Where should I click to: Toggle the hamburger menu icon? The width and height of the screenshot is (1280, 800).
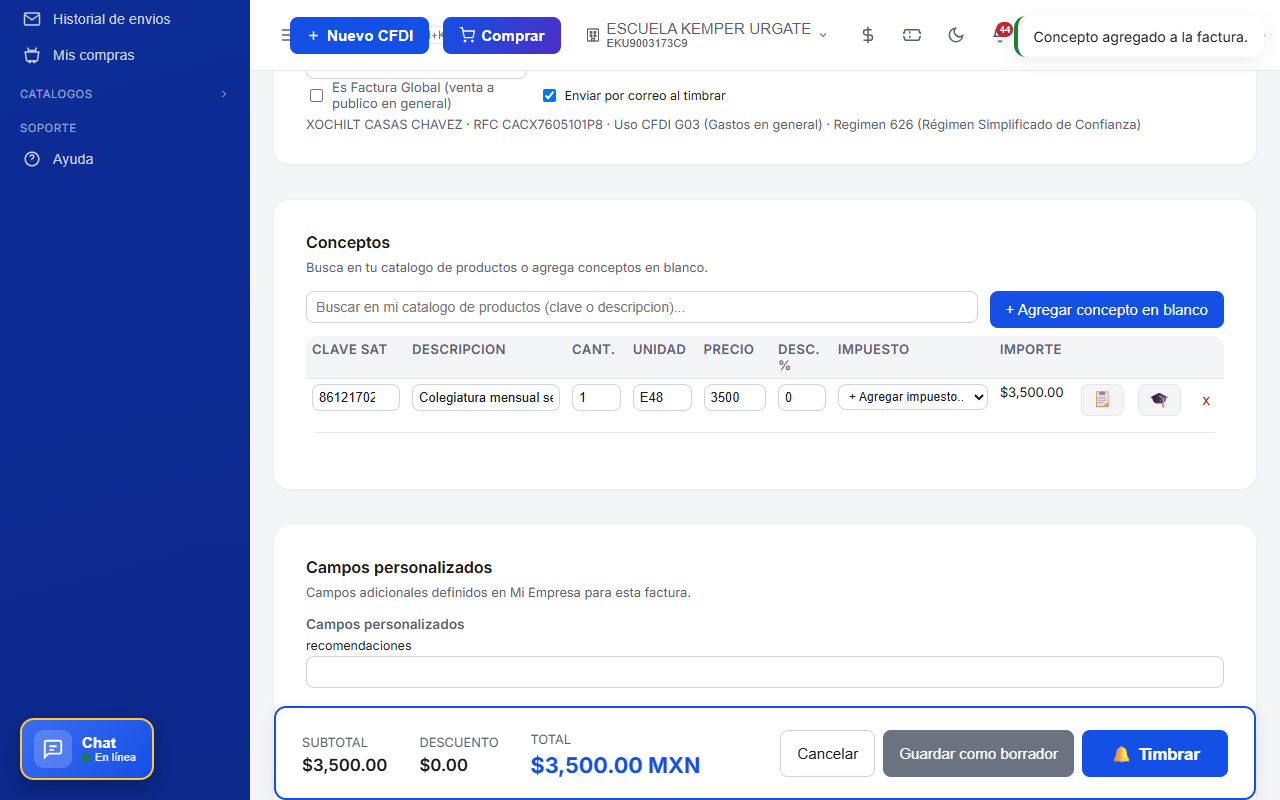[x=286, y=35]
